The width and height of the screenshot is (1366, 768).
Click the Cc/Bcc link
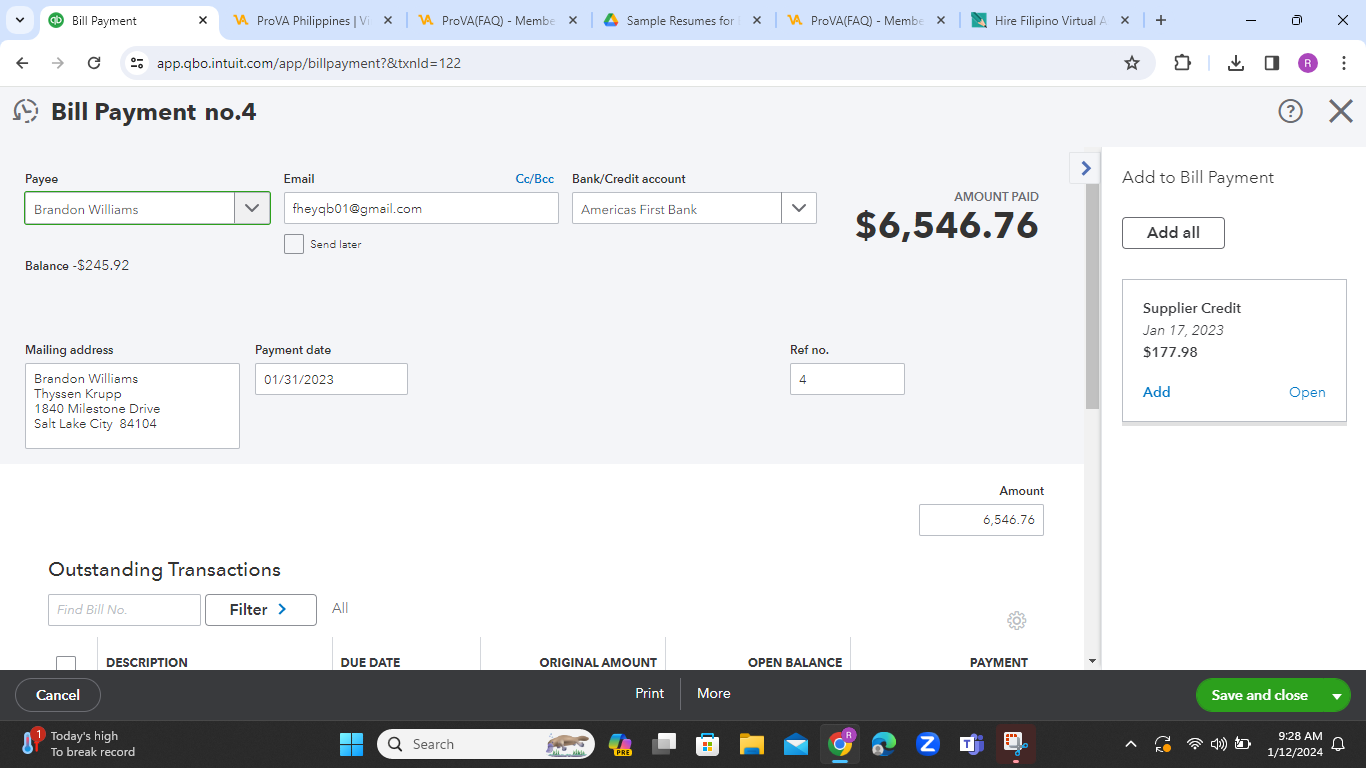coord(535,179)
